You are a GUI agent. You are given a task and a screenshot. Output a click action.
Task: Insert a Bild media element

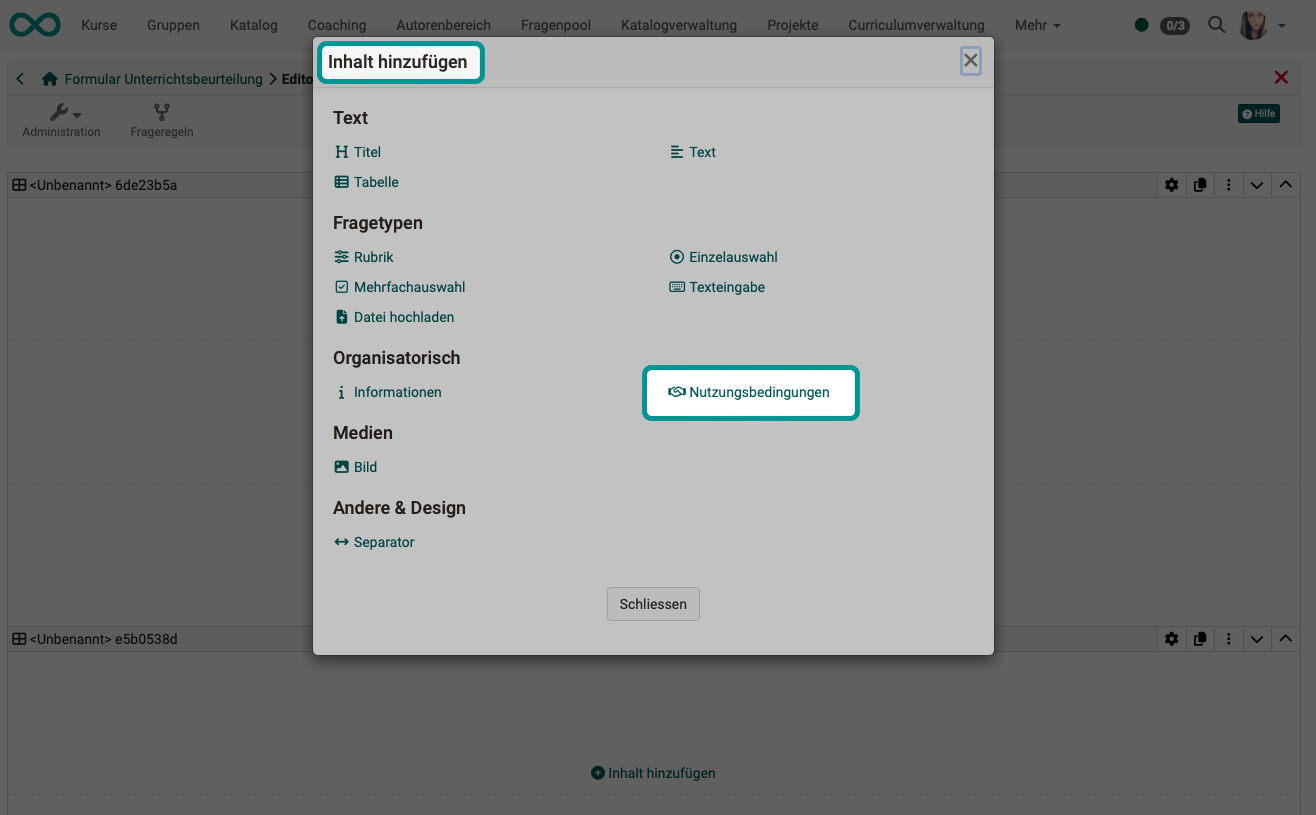click(356, 467)
